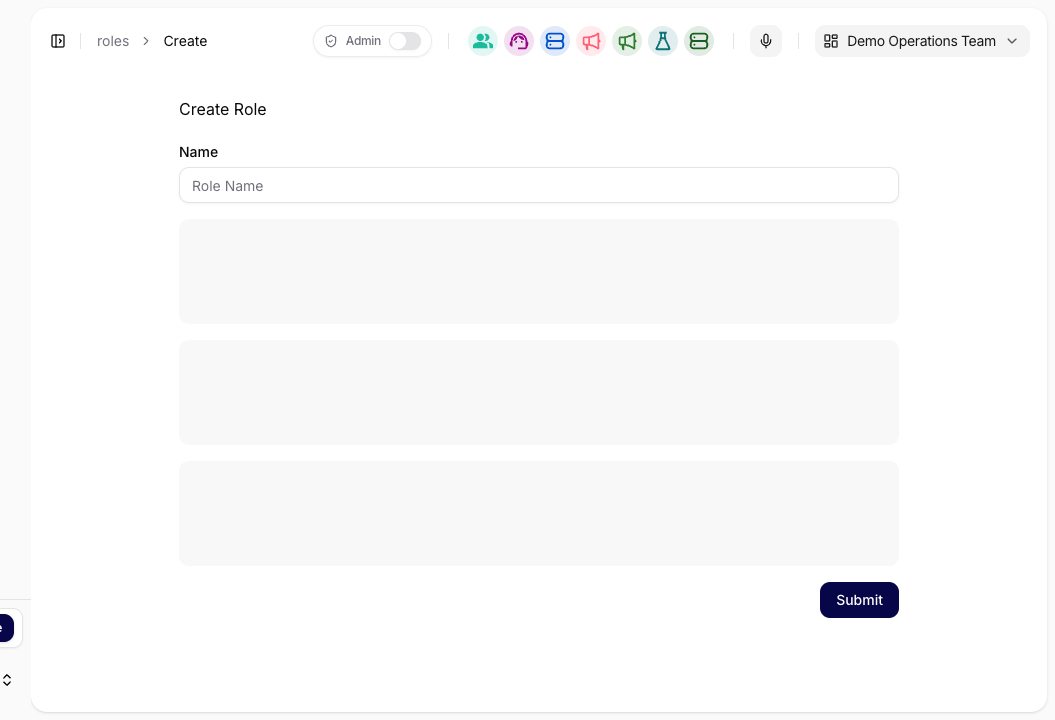
Task: Open the green megaphone icon
Action: (x=626, y=41)
